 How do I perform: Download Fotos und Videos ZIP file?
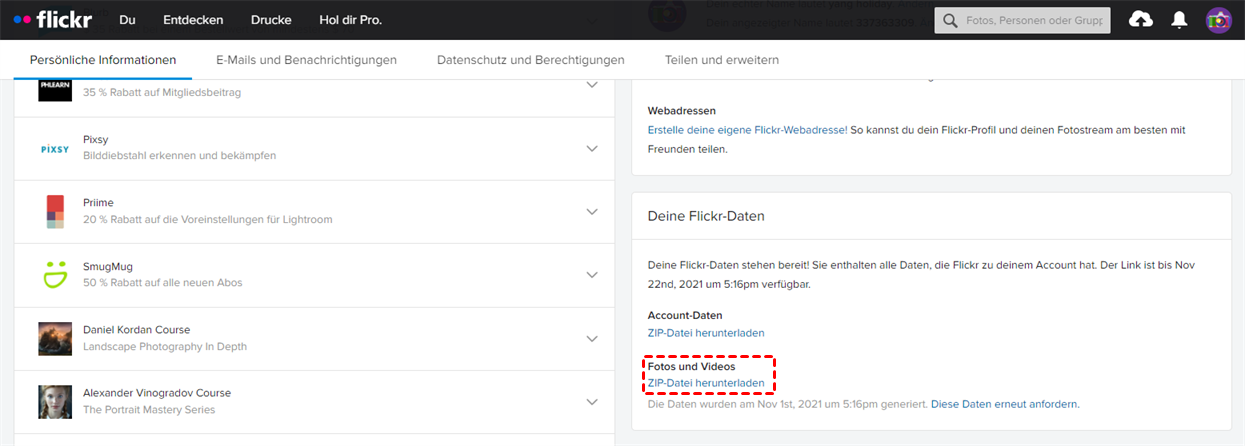coord(706,383)
